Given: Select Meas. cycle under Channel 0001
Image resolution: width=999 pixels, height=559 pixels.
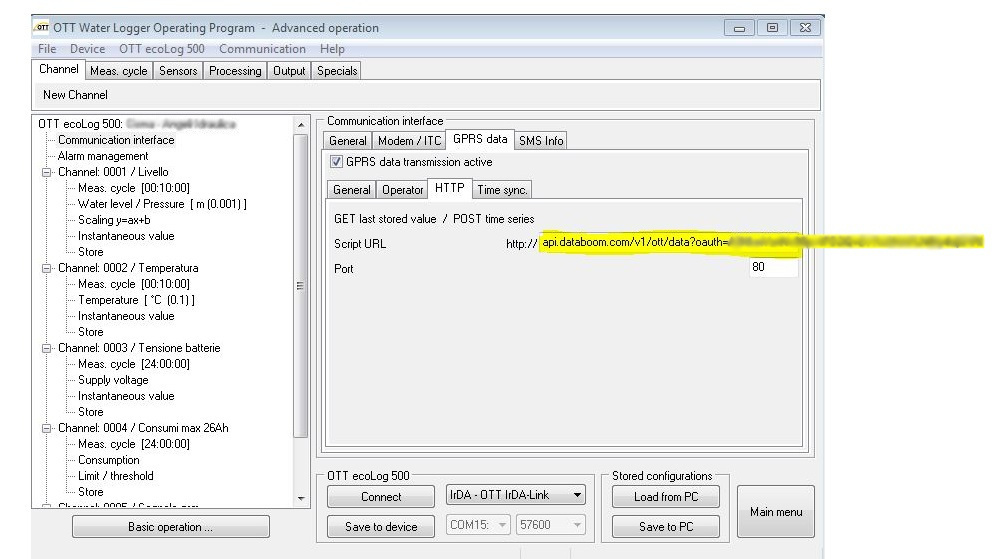Looking at the screenshot, I should (x=134, y=188).
